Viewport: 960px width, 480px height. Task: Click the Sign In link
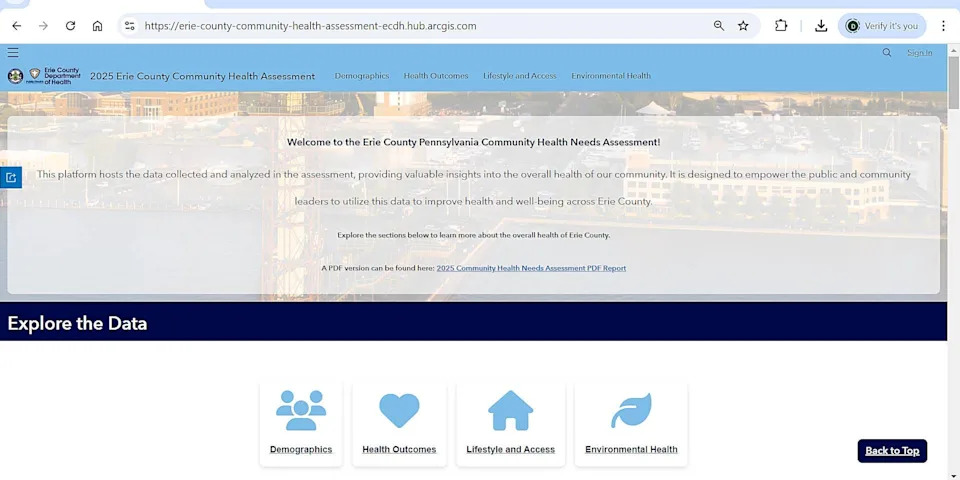(919, 53)
